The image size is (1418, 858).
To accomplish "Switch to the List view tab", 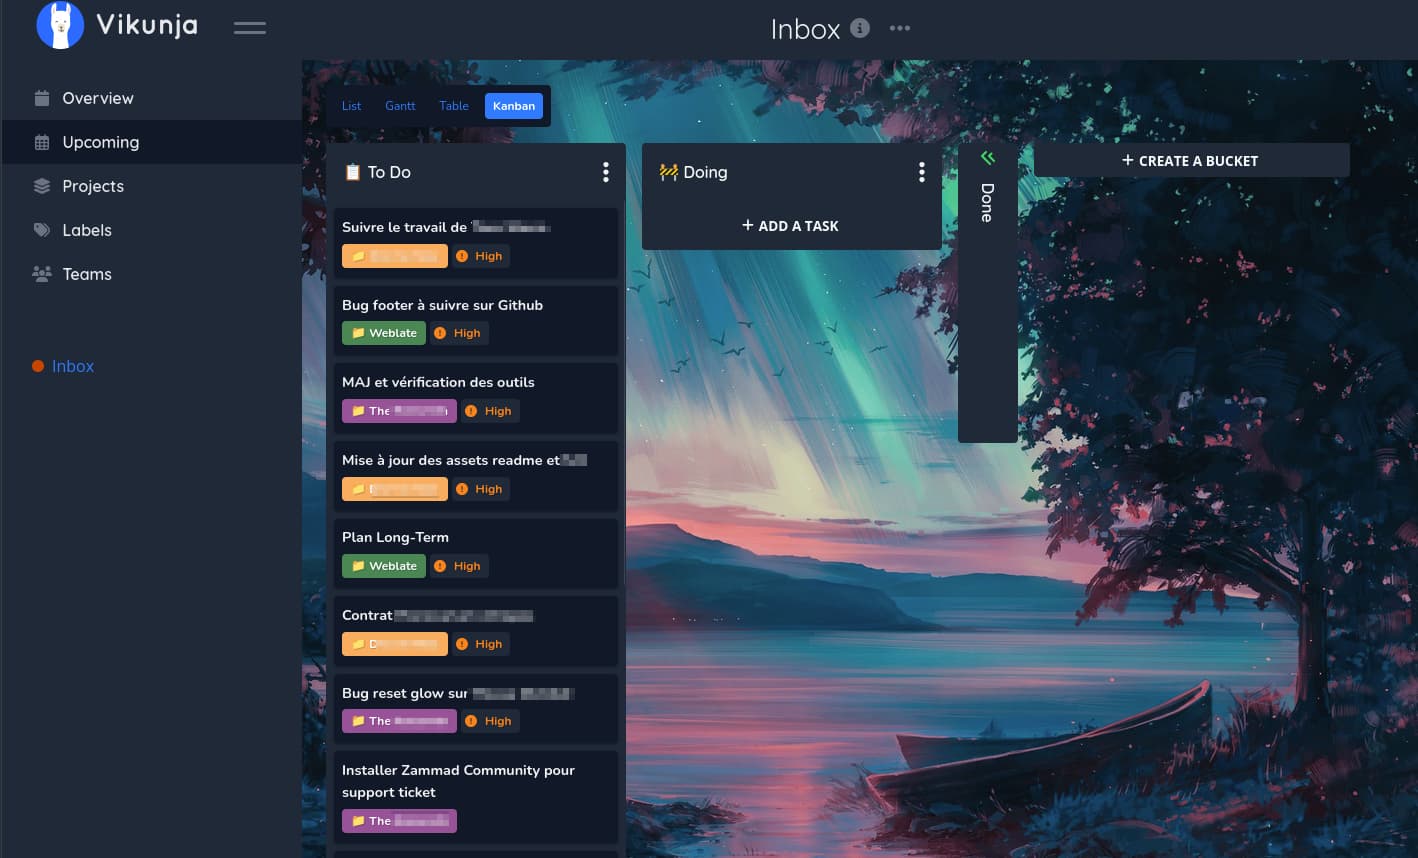I will click(352, 106).
